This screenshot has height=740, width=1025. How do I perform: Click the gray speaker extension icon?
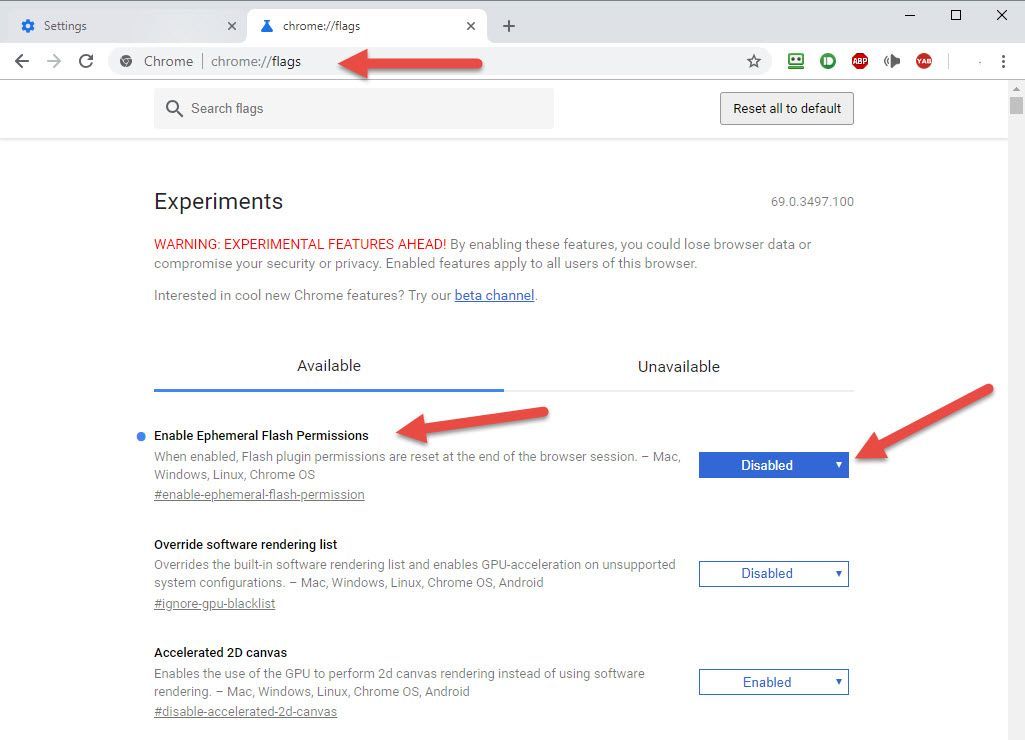[x=892, y=61]
